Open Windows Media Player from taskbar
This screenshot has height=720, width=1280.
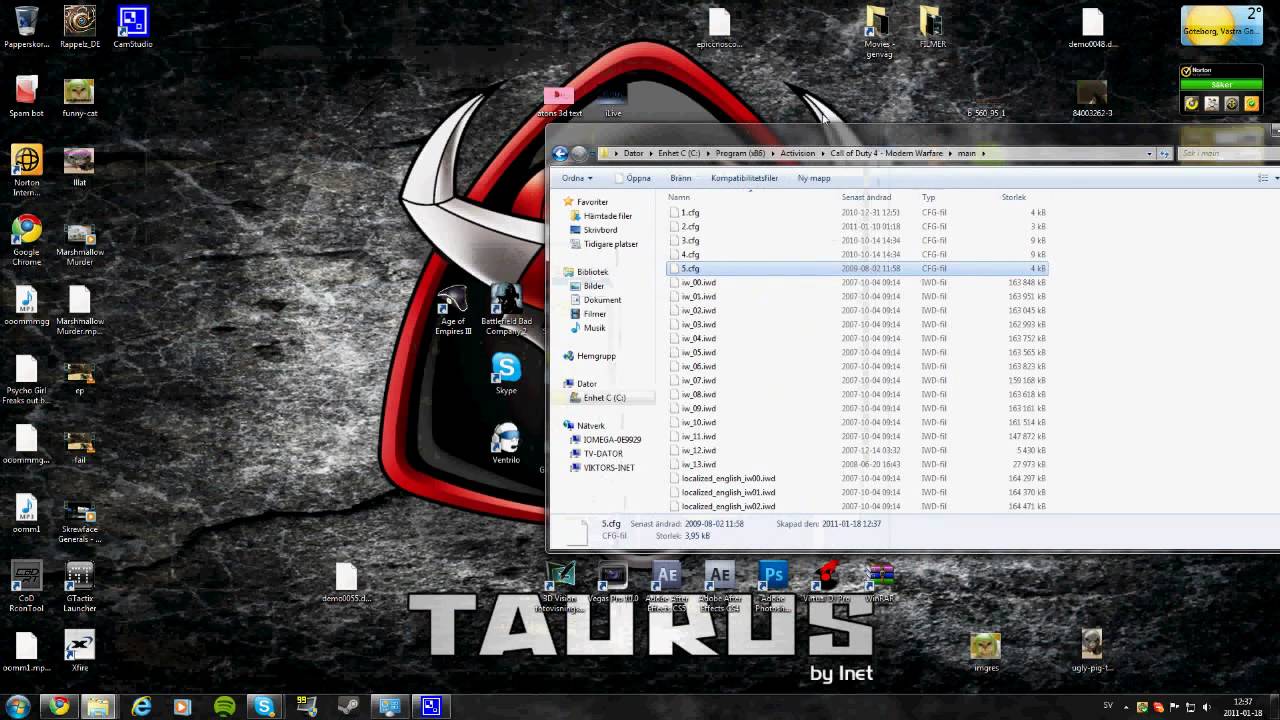tap(182, 706)
